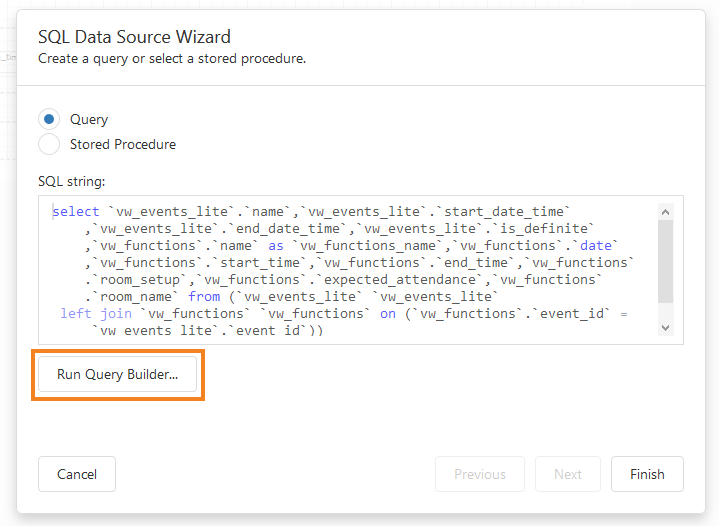719x526 pixels.
Task: Click the 'Query' option label
Action: tap(89, 119)
